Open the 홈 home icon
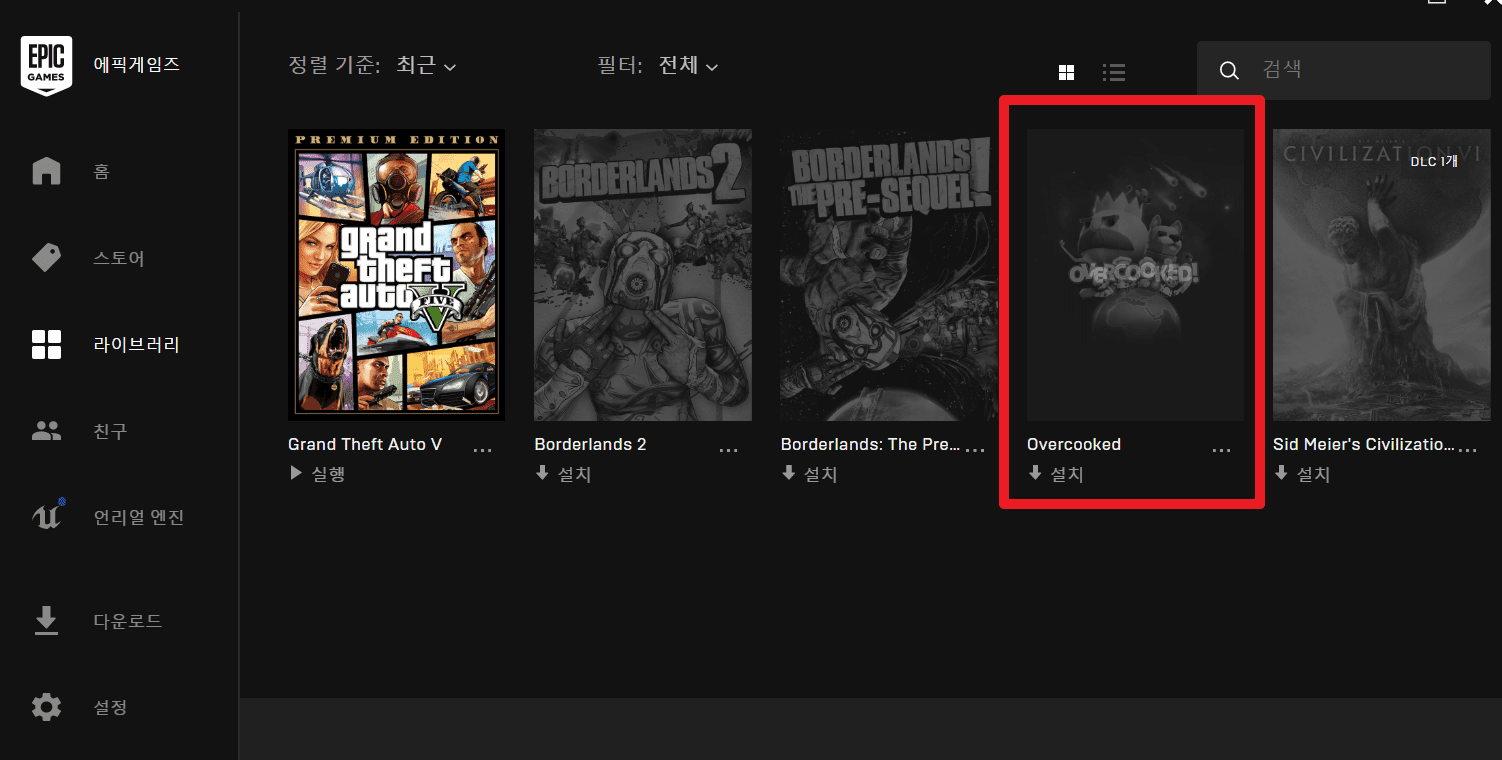 (x=46, y=171)
